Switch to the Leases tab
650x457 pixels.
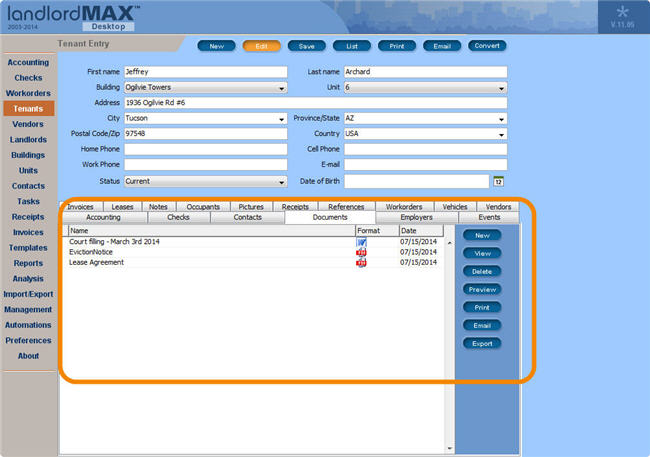122,207
